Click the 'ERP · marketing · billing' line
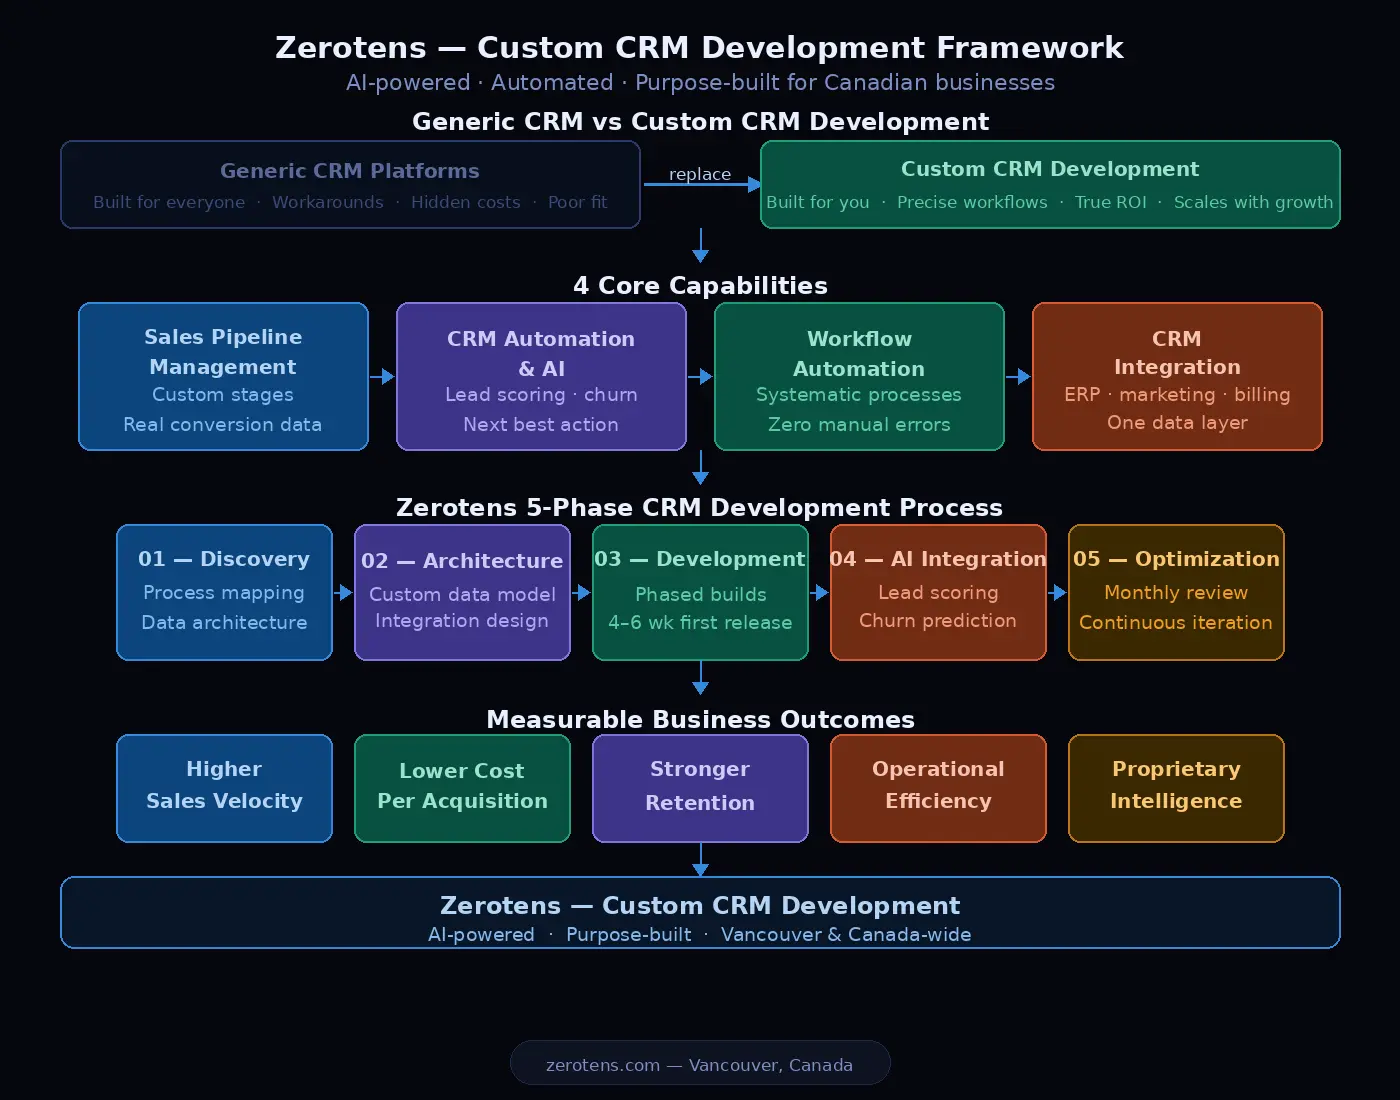This screenshot has height=1100, width=1400. click(1177, 395)
